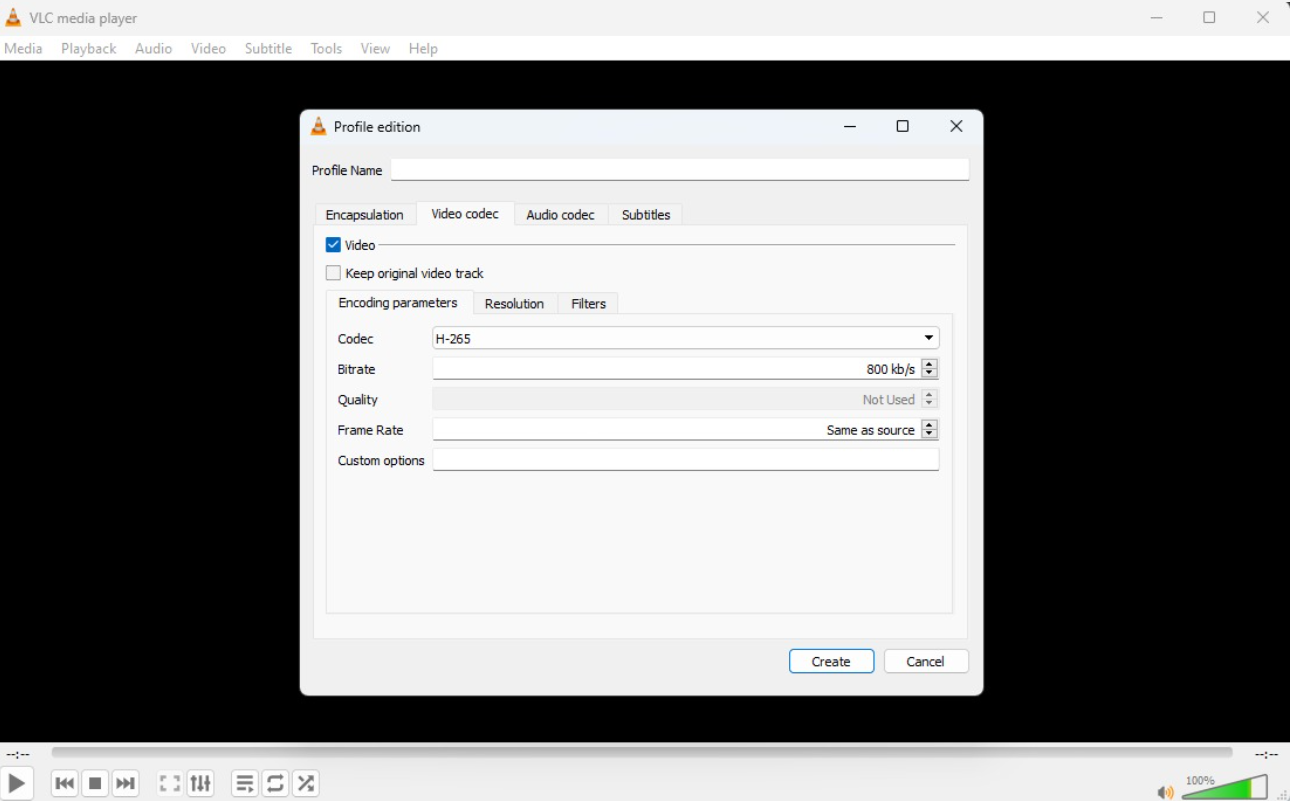
Task: Toggle random shuffle playback icon
Action: [306, 783]
